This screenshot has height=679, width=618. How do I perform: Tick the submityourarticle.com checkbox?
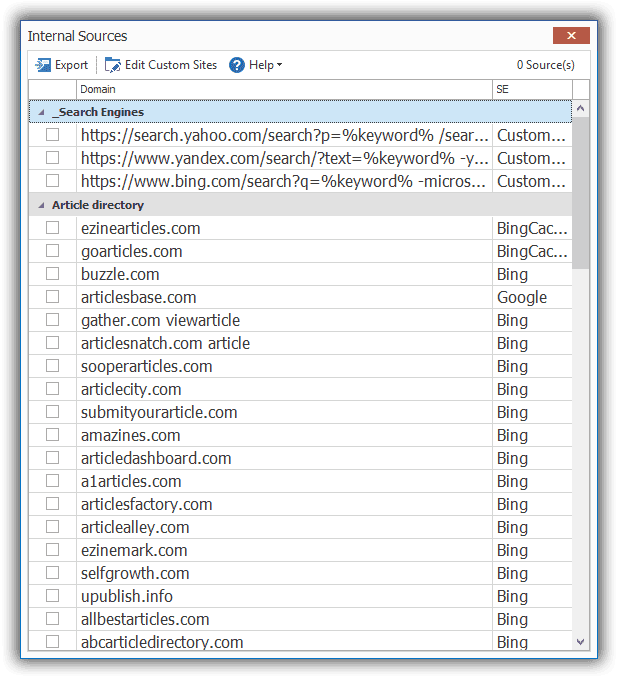point(52,411)
